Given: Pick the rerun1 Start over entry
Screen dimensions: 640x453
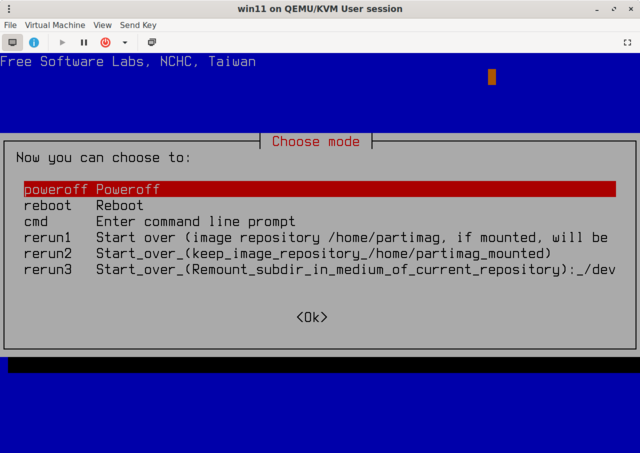Looking at the screenshot, I should pos(315,238).
